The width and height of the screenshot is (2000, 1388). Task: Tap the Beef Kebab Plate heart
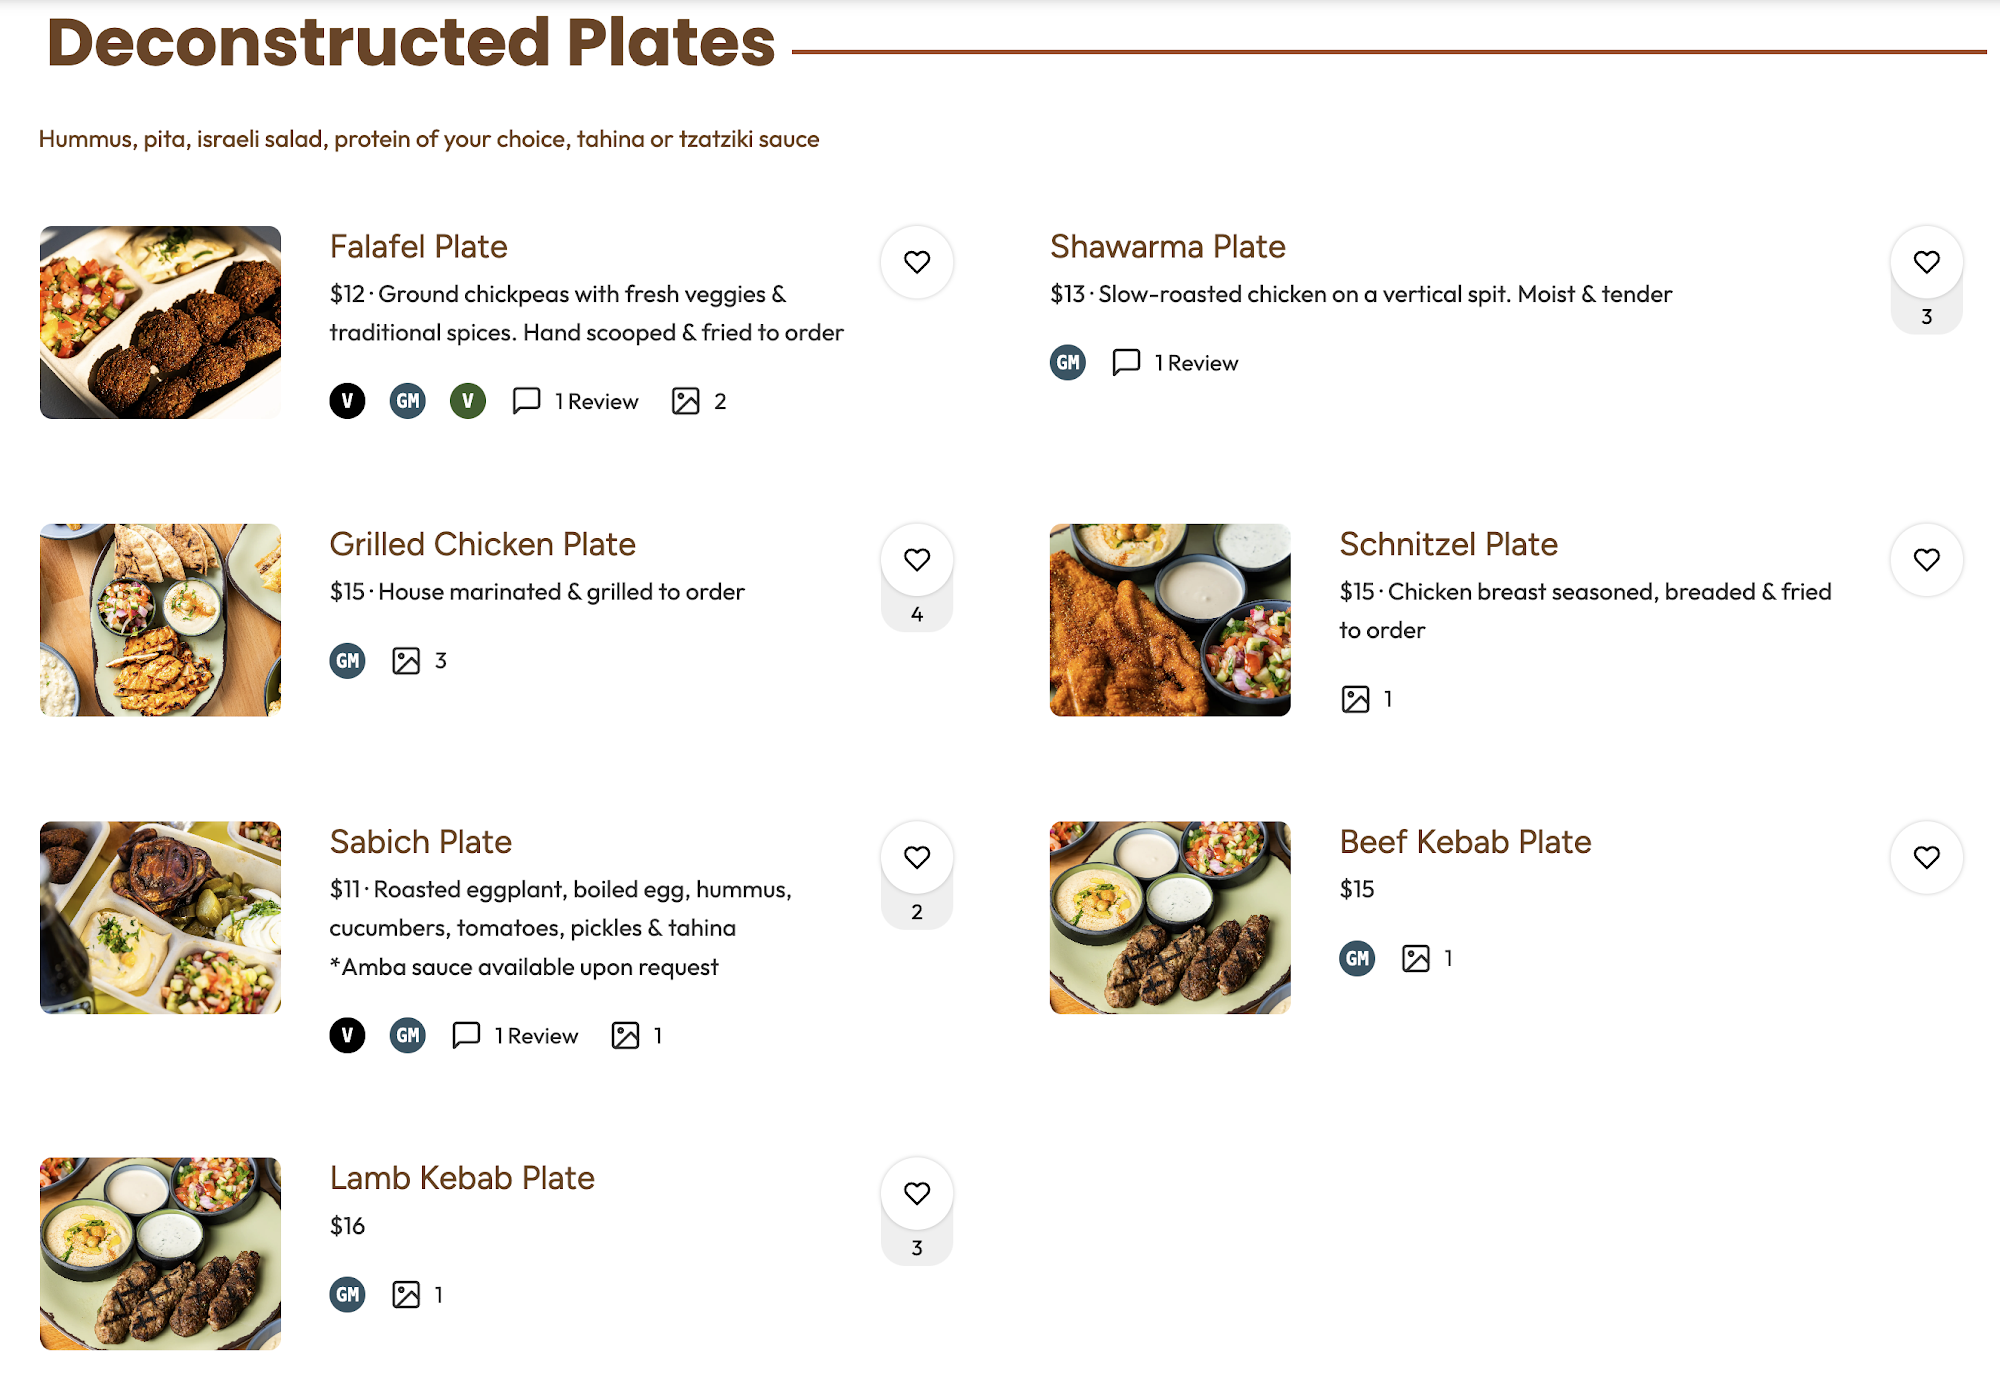pos(1926,857)
